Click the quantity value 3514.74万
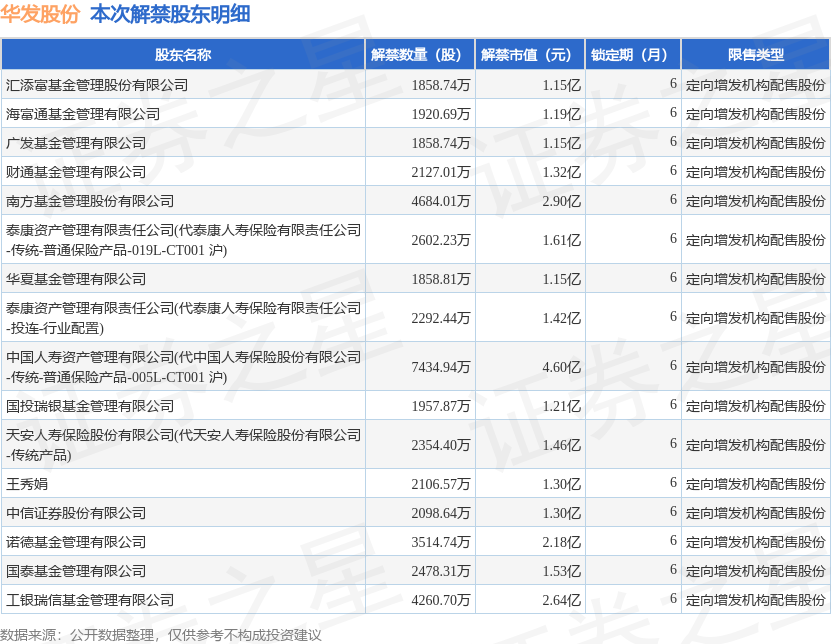The height and width of the screenshot is (644, 831). [x=441, y=542]
